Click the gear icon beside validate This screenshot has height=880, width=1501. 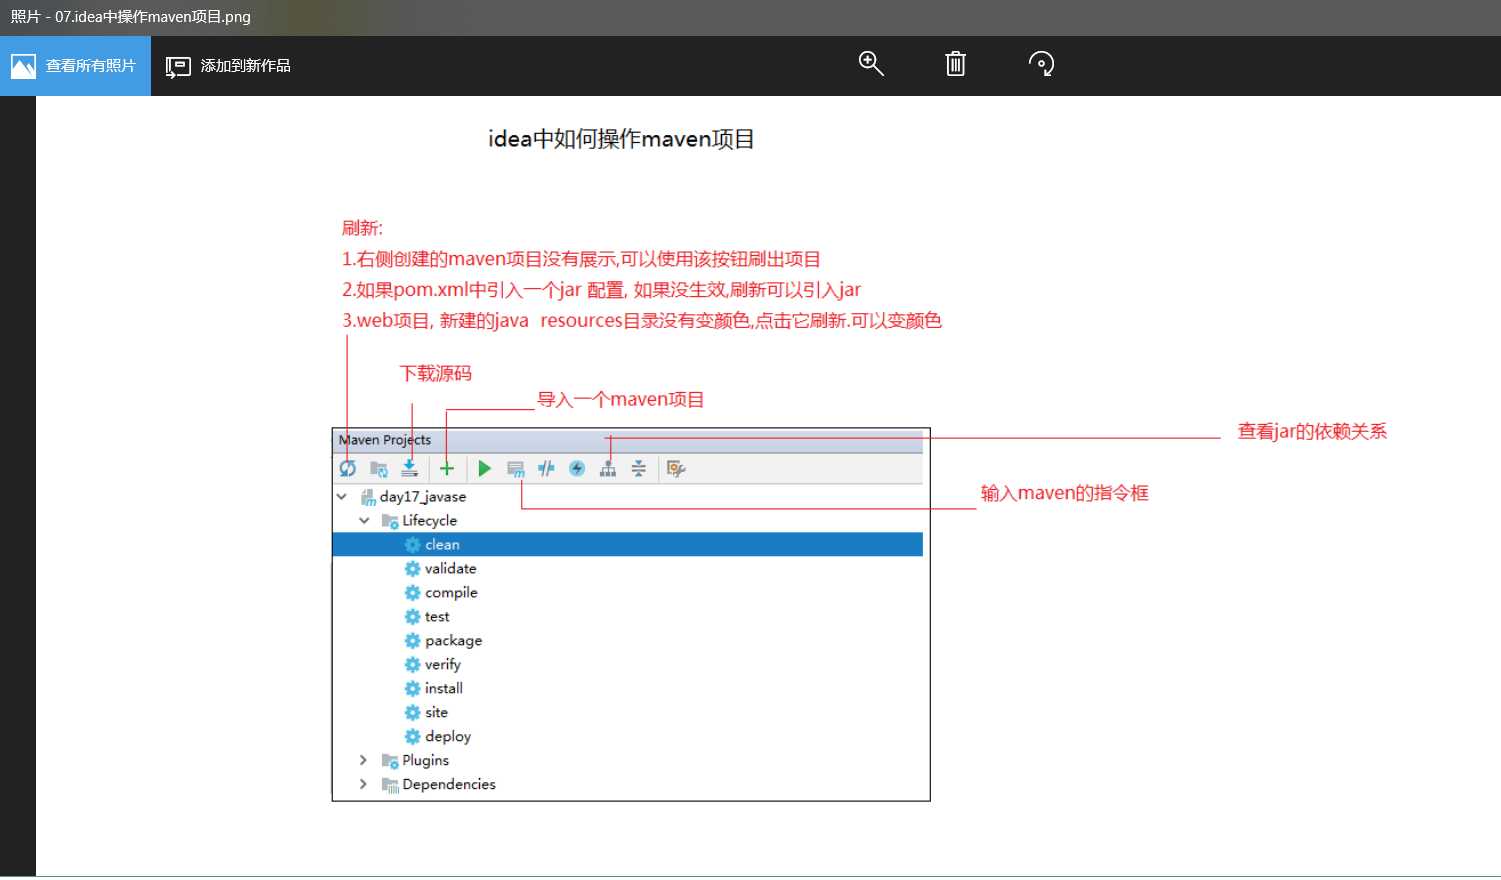412,568
